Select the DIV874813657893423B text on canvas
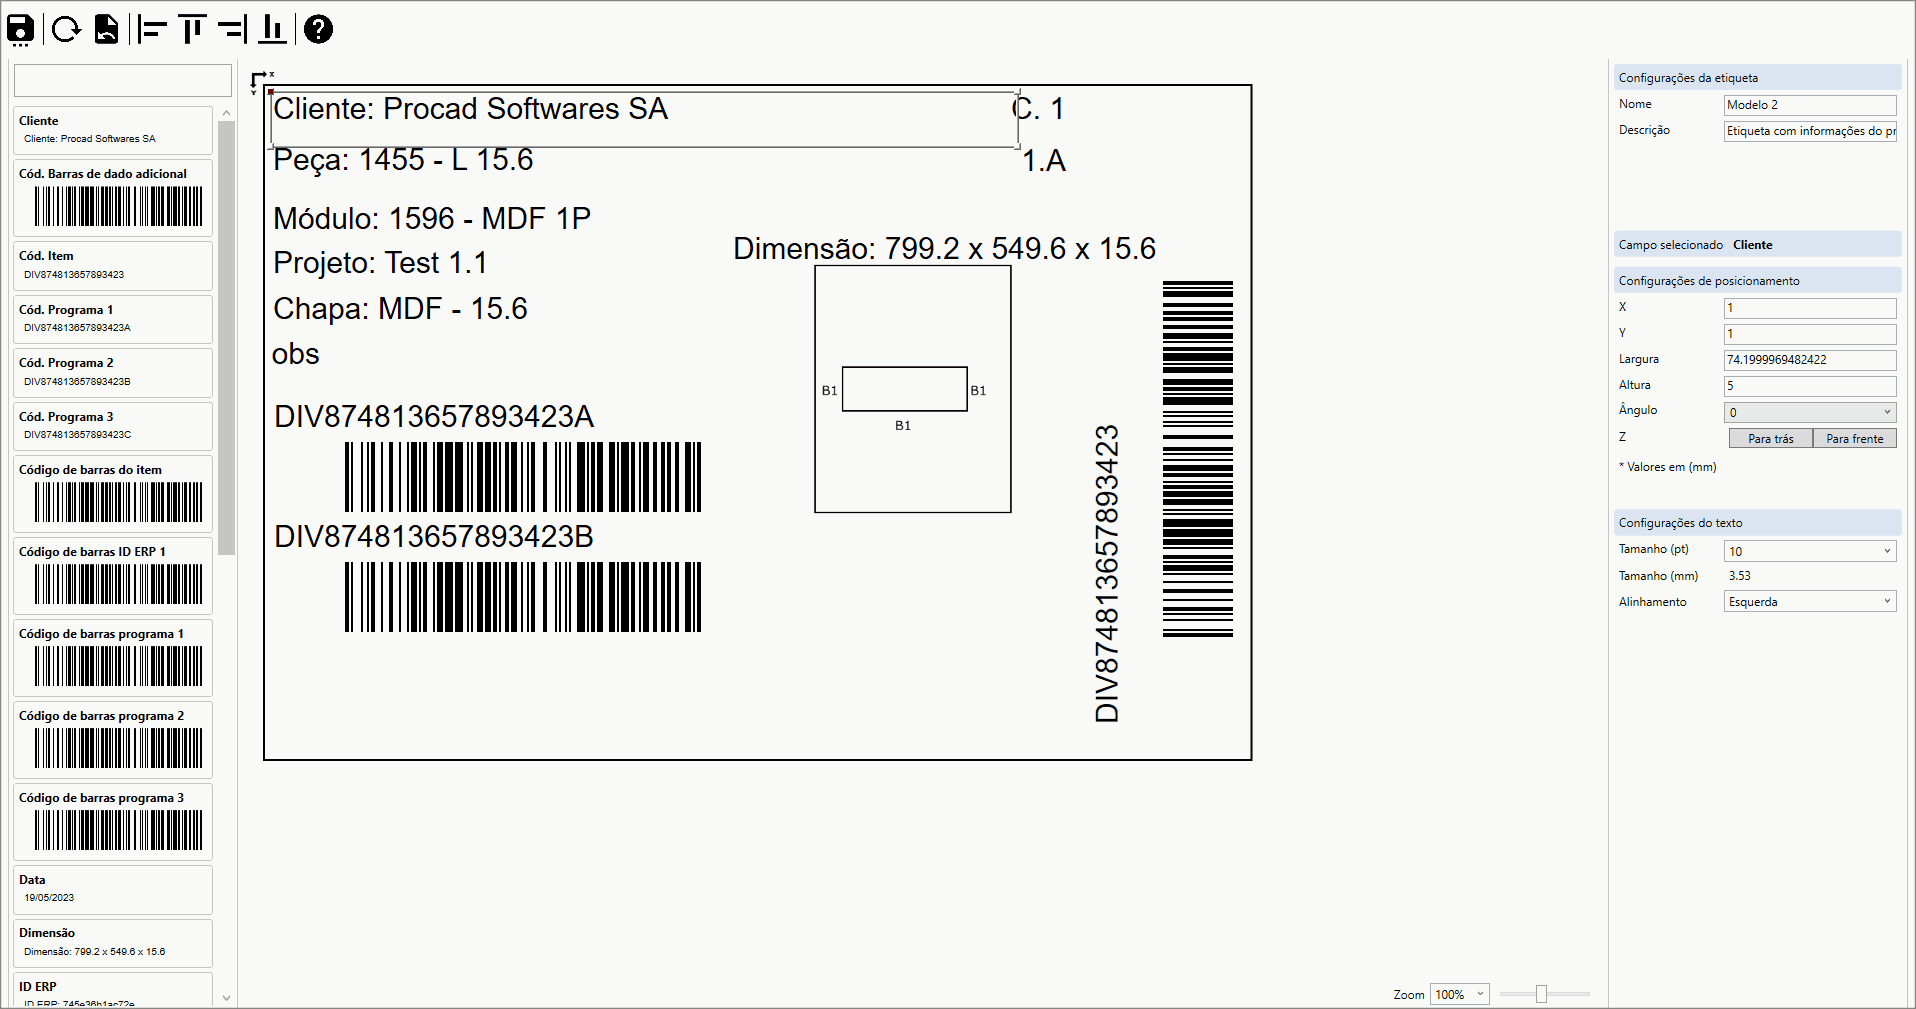This screenshot has width=1916, height=1009. click(x=434, y=537)
